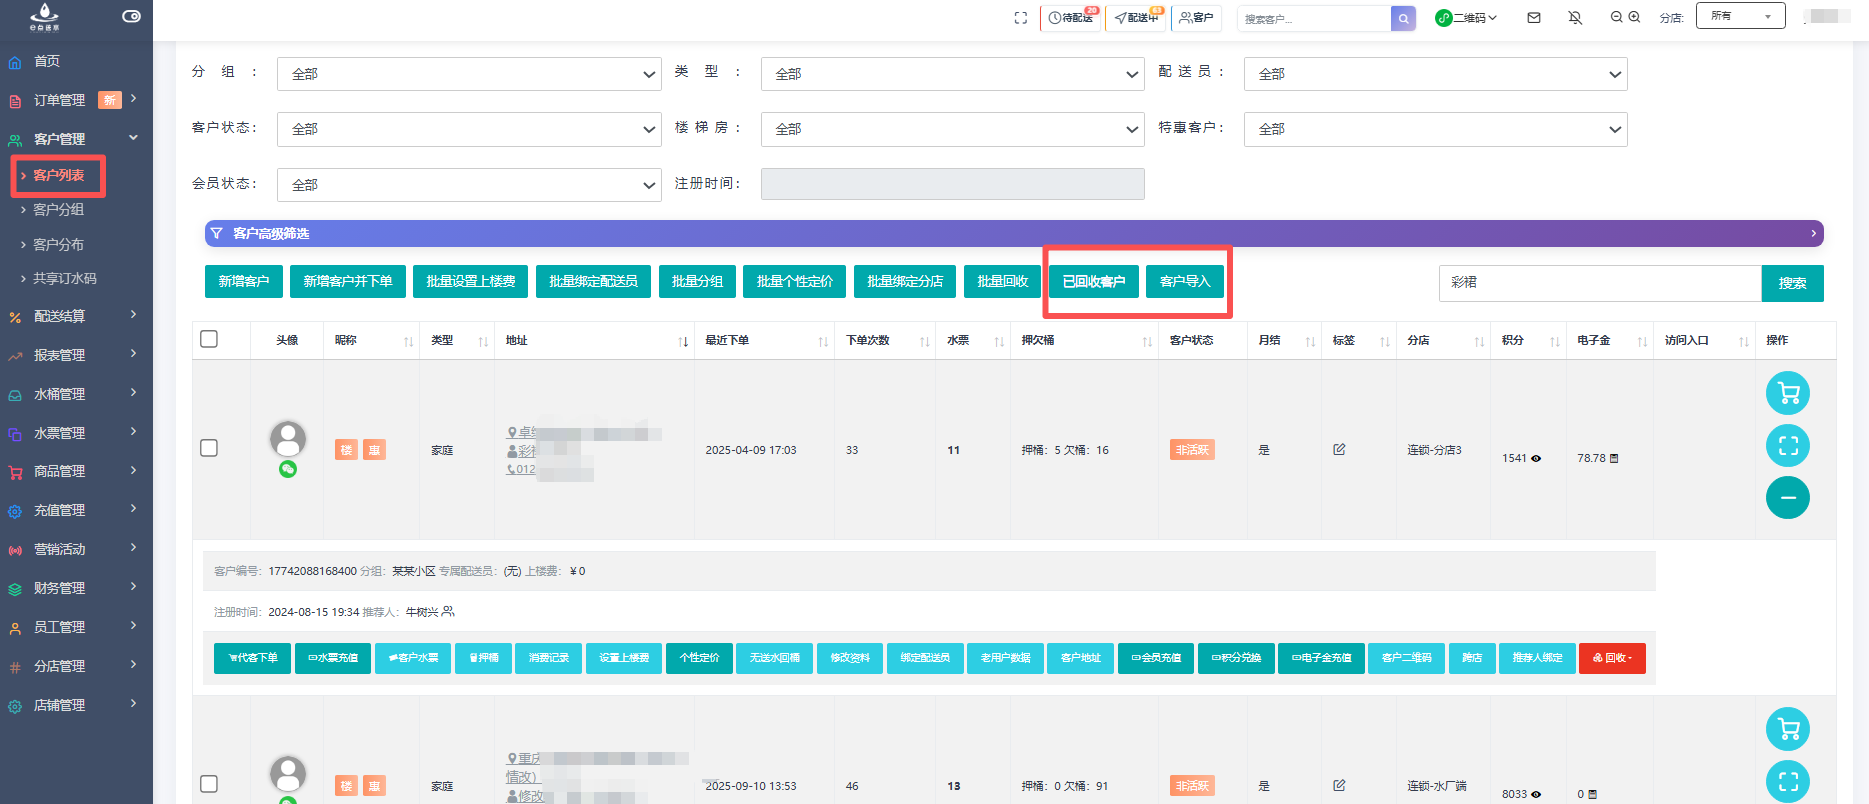This screenshot has width=1869, height=804.
Task: Click the 修改资料 button
Action: click(850, 658)
